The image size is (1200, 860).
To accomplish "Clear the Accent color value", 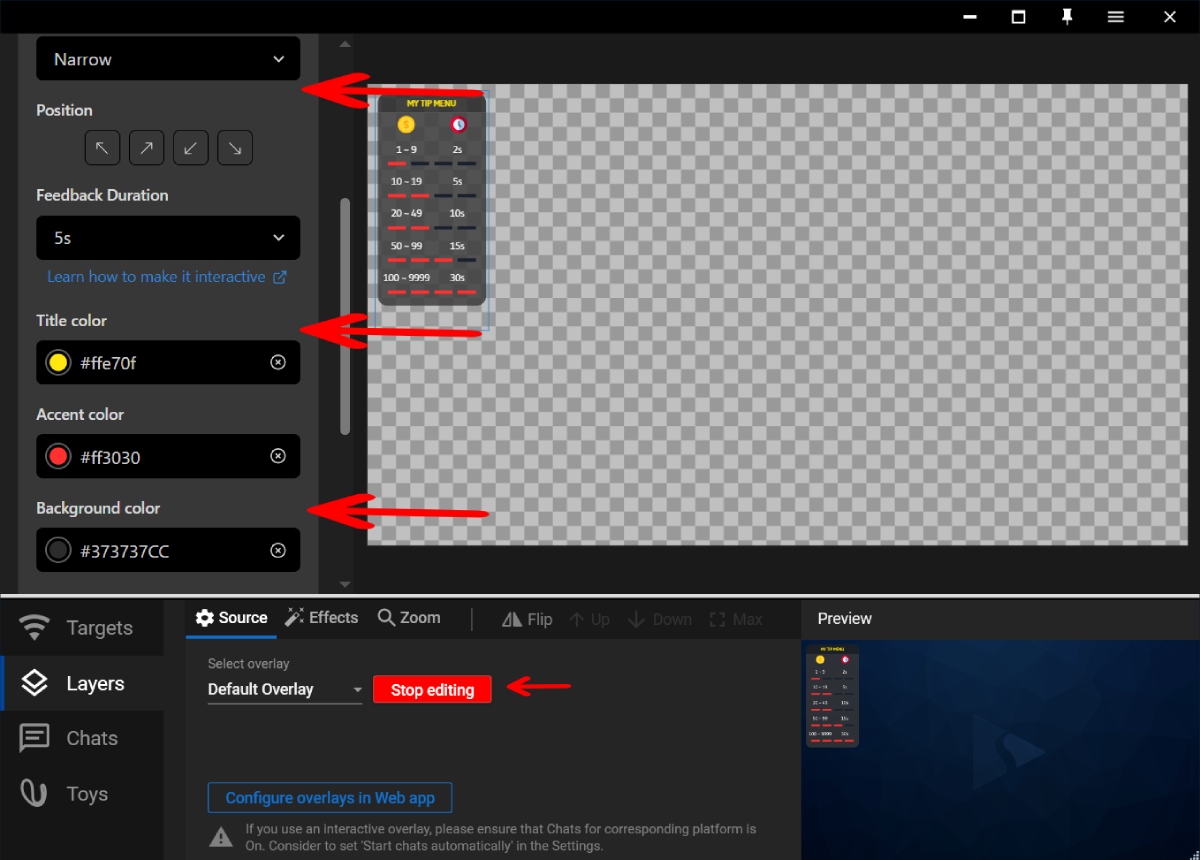I will pos(278,456).
